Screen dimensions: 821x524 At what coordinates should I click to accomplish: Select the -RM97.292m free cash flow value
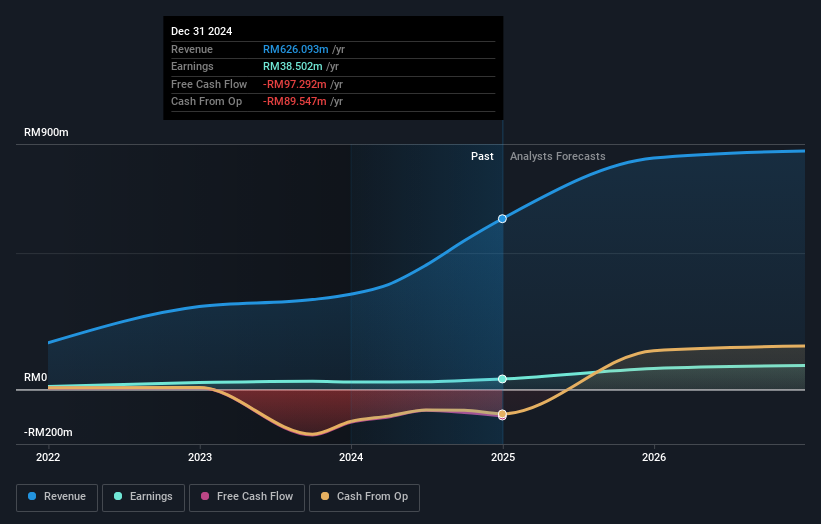[294, 84]
